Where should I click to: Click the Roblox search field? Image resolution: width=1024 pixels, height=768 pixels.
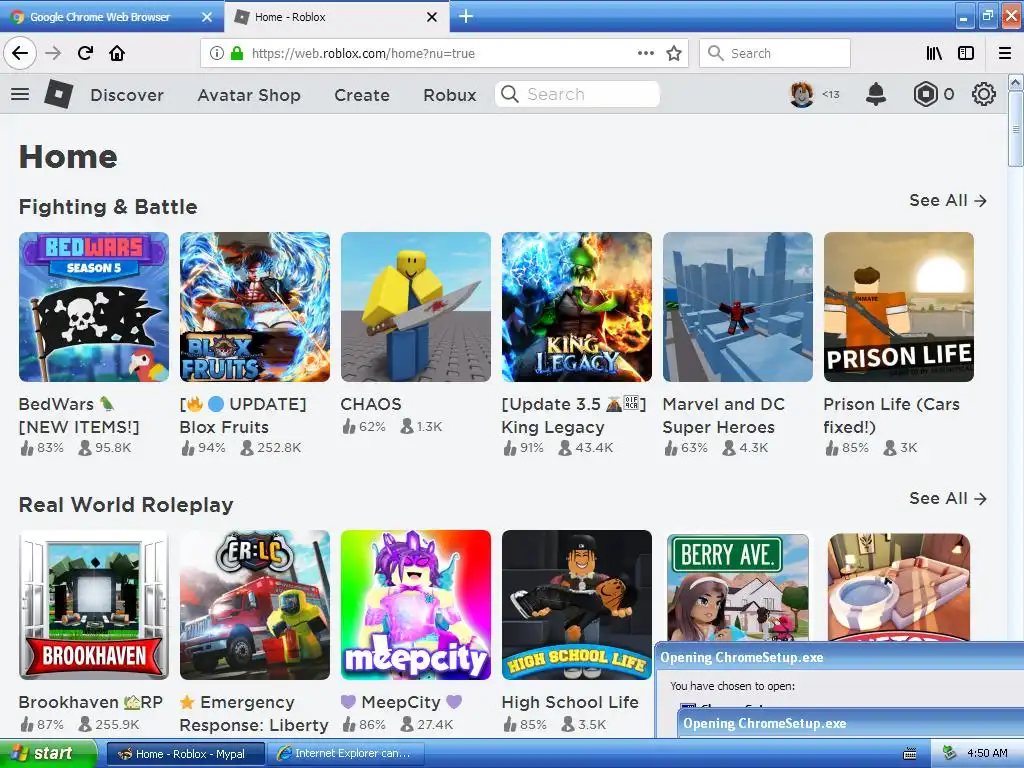click(577, 94)
